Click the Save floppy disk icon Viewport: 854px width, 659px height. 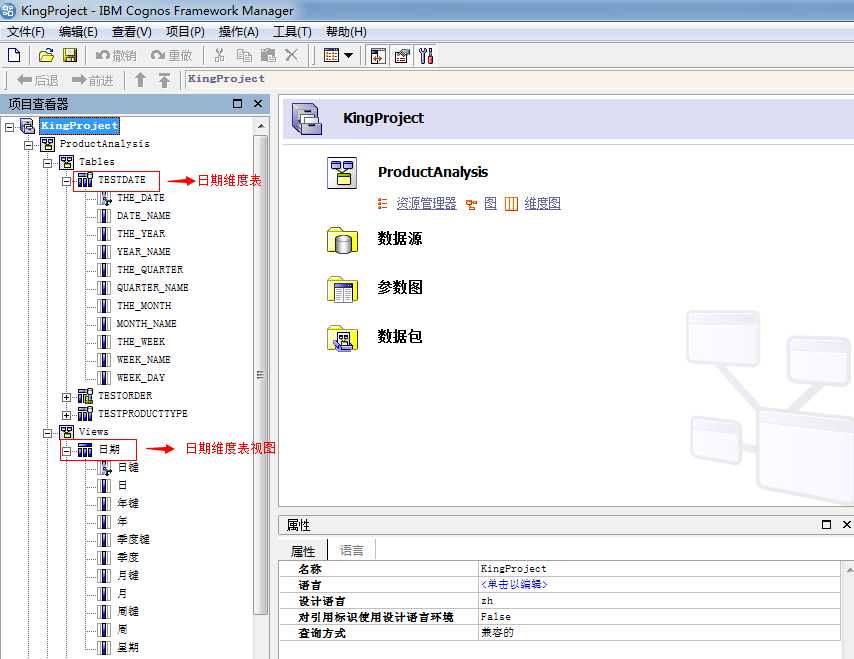point(70,55)
